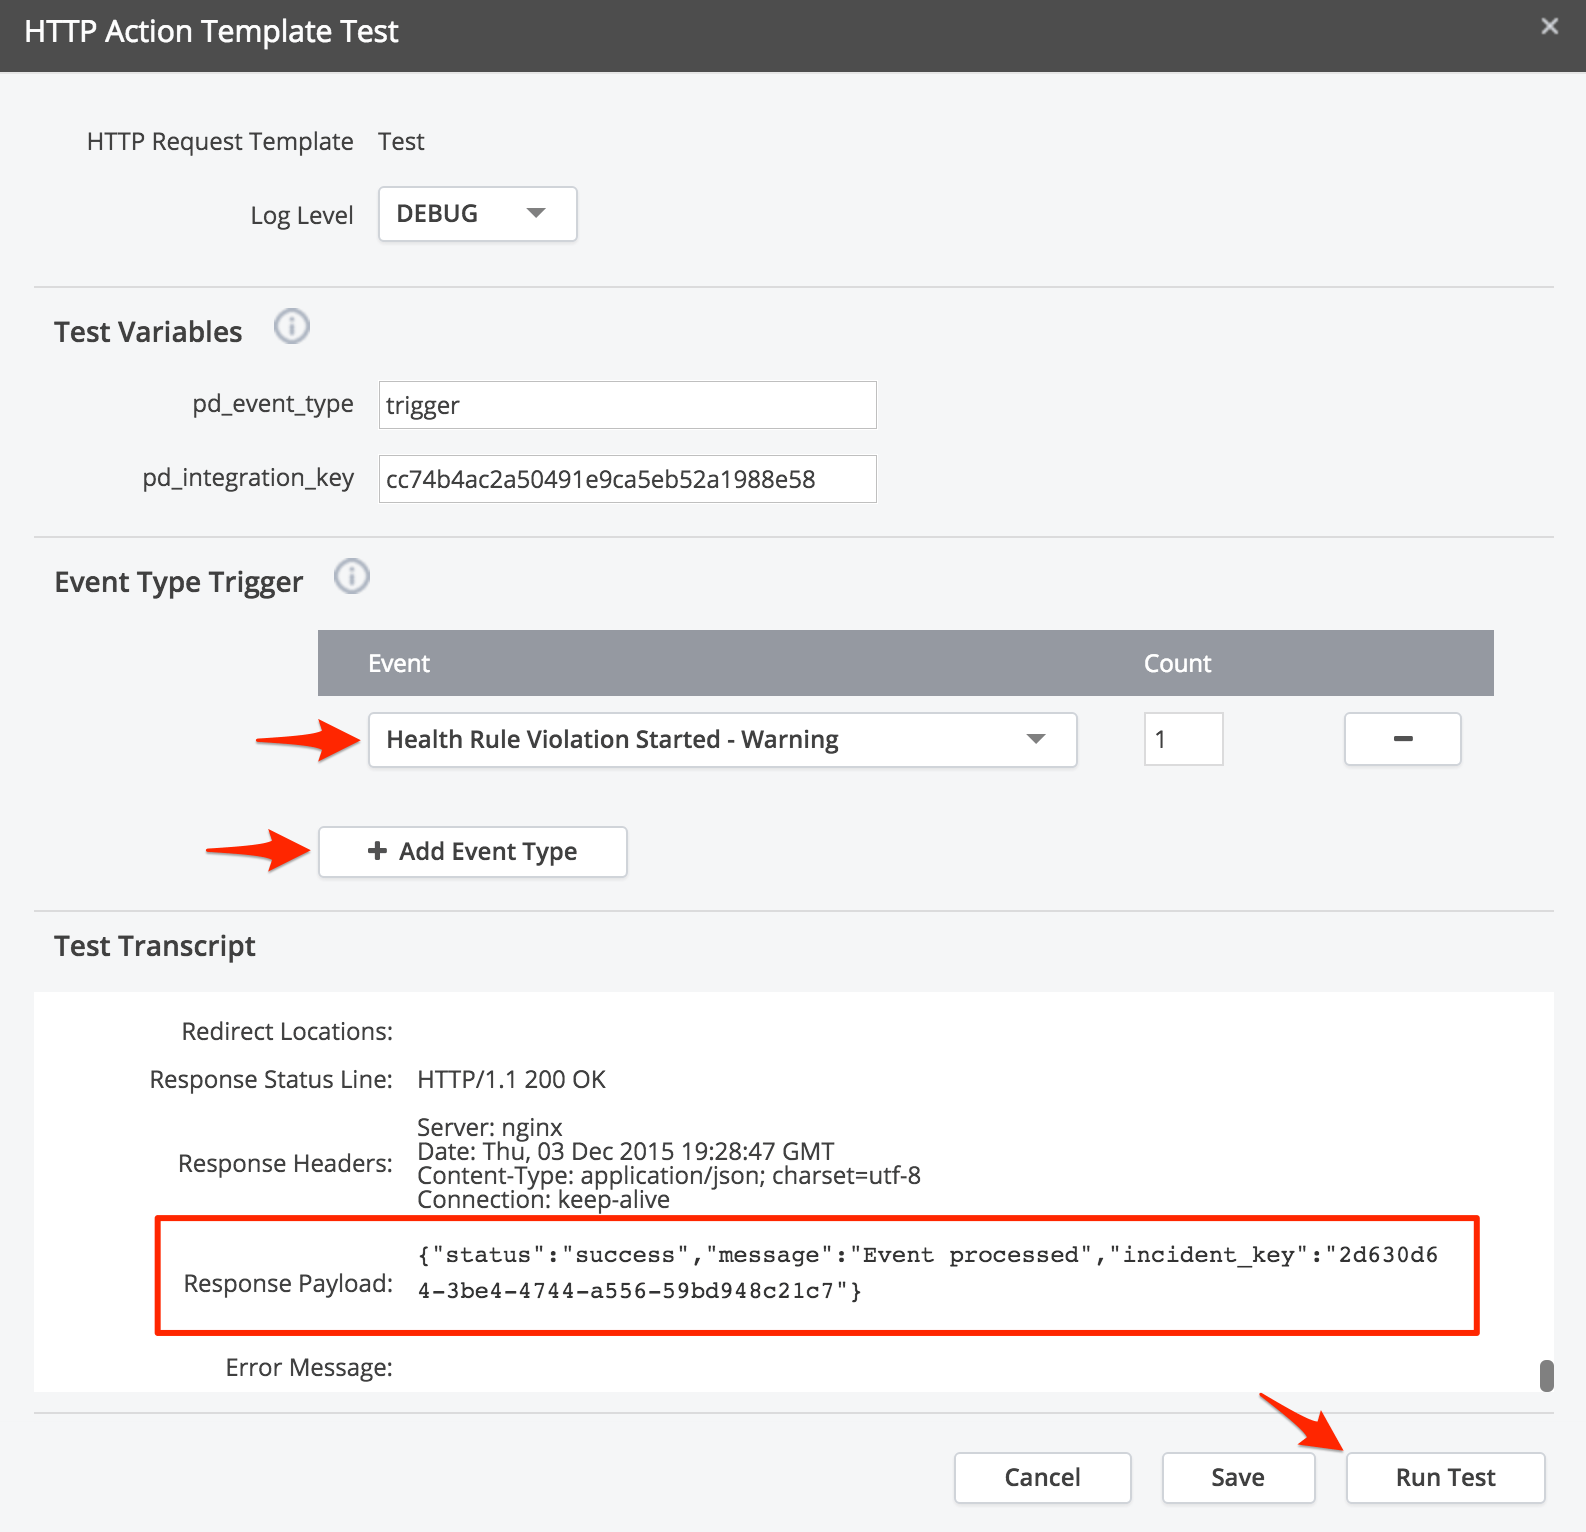The image size is (1586, 1532).
Task: Run the test with Run Test
Action: pyautogui.click(x=1445, y=1477)
